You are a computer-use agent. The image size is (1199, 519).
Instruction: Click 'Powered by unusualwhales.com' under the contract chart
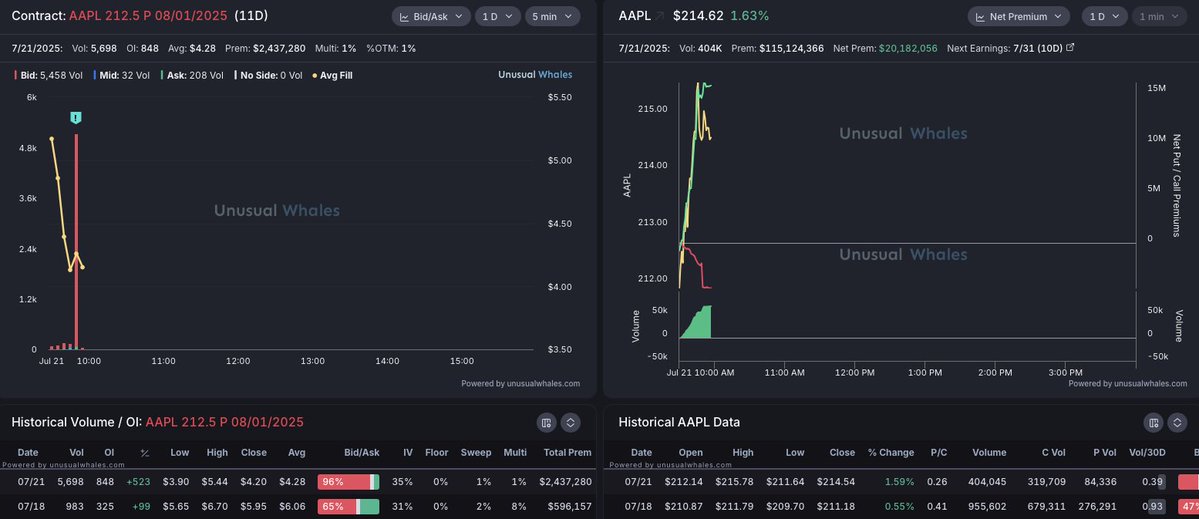tap(520, 384)
